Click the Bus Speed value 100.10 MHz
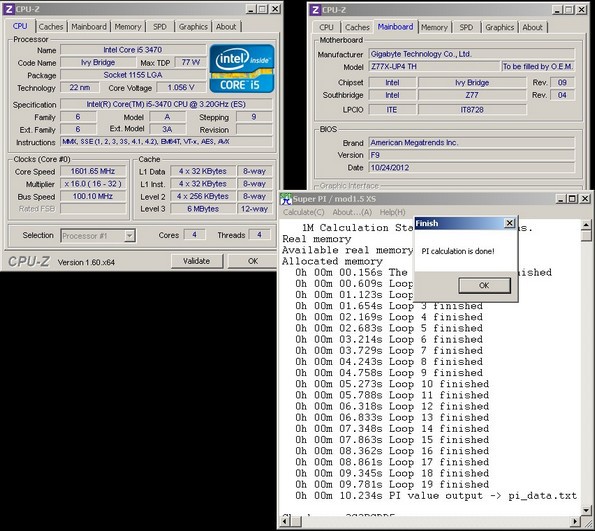The image size is (595, 531). [93, 196]
